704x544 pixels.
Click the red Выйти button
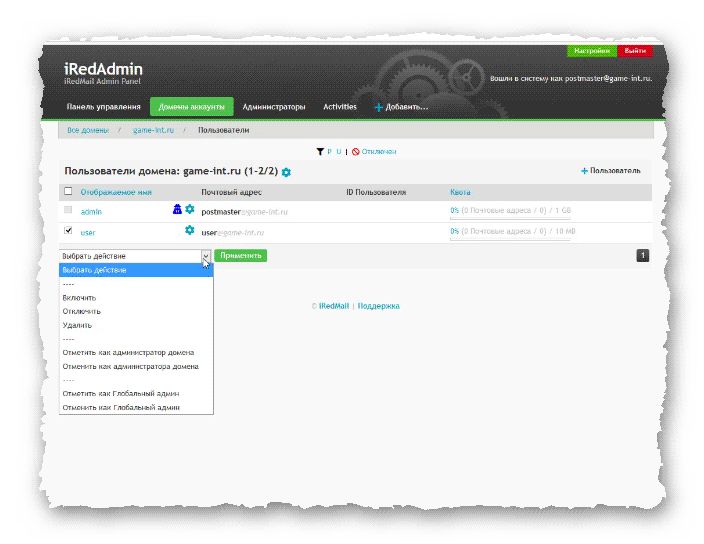point(635,51)
